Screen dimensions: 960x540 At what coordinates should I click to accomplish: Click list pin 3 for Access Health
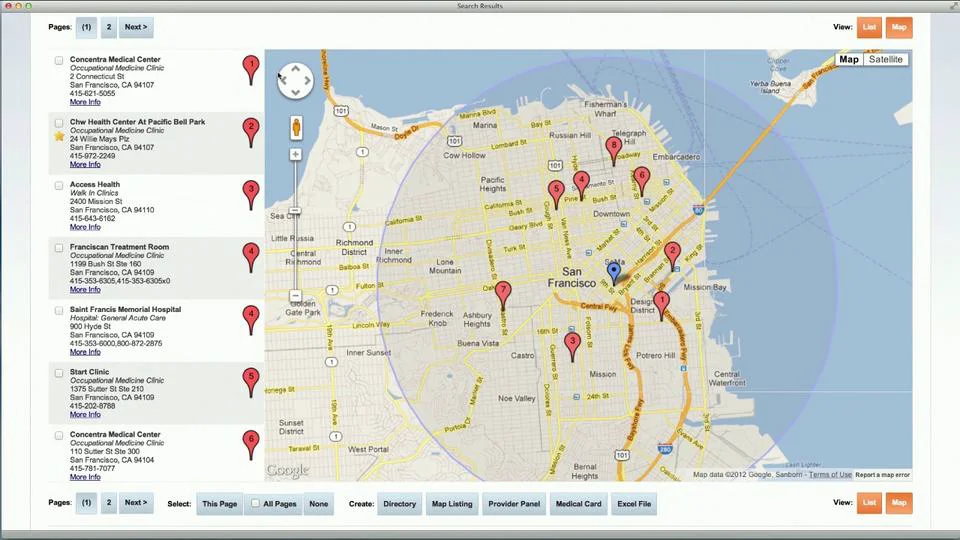coord(250,195)
